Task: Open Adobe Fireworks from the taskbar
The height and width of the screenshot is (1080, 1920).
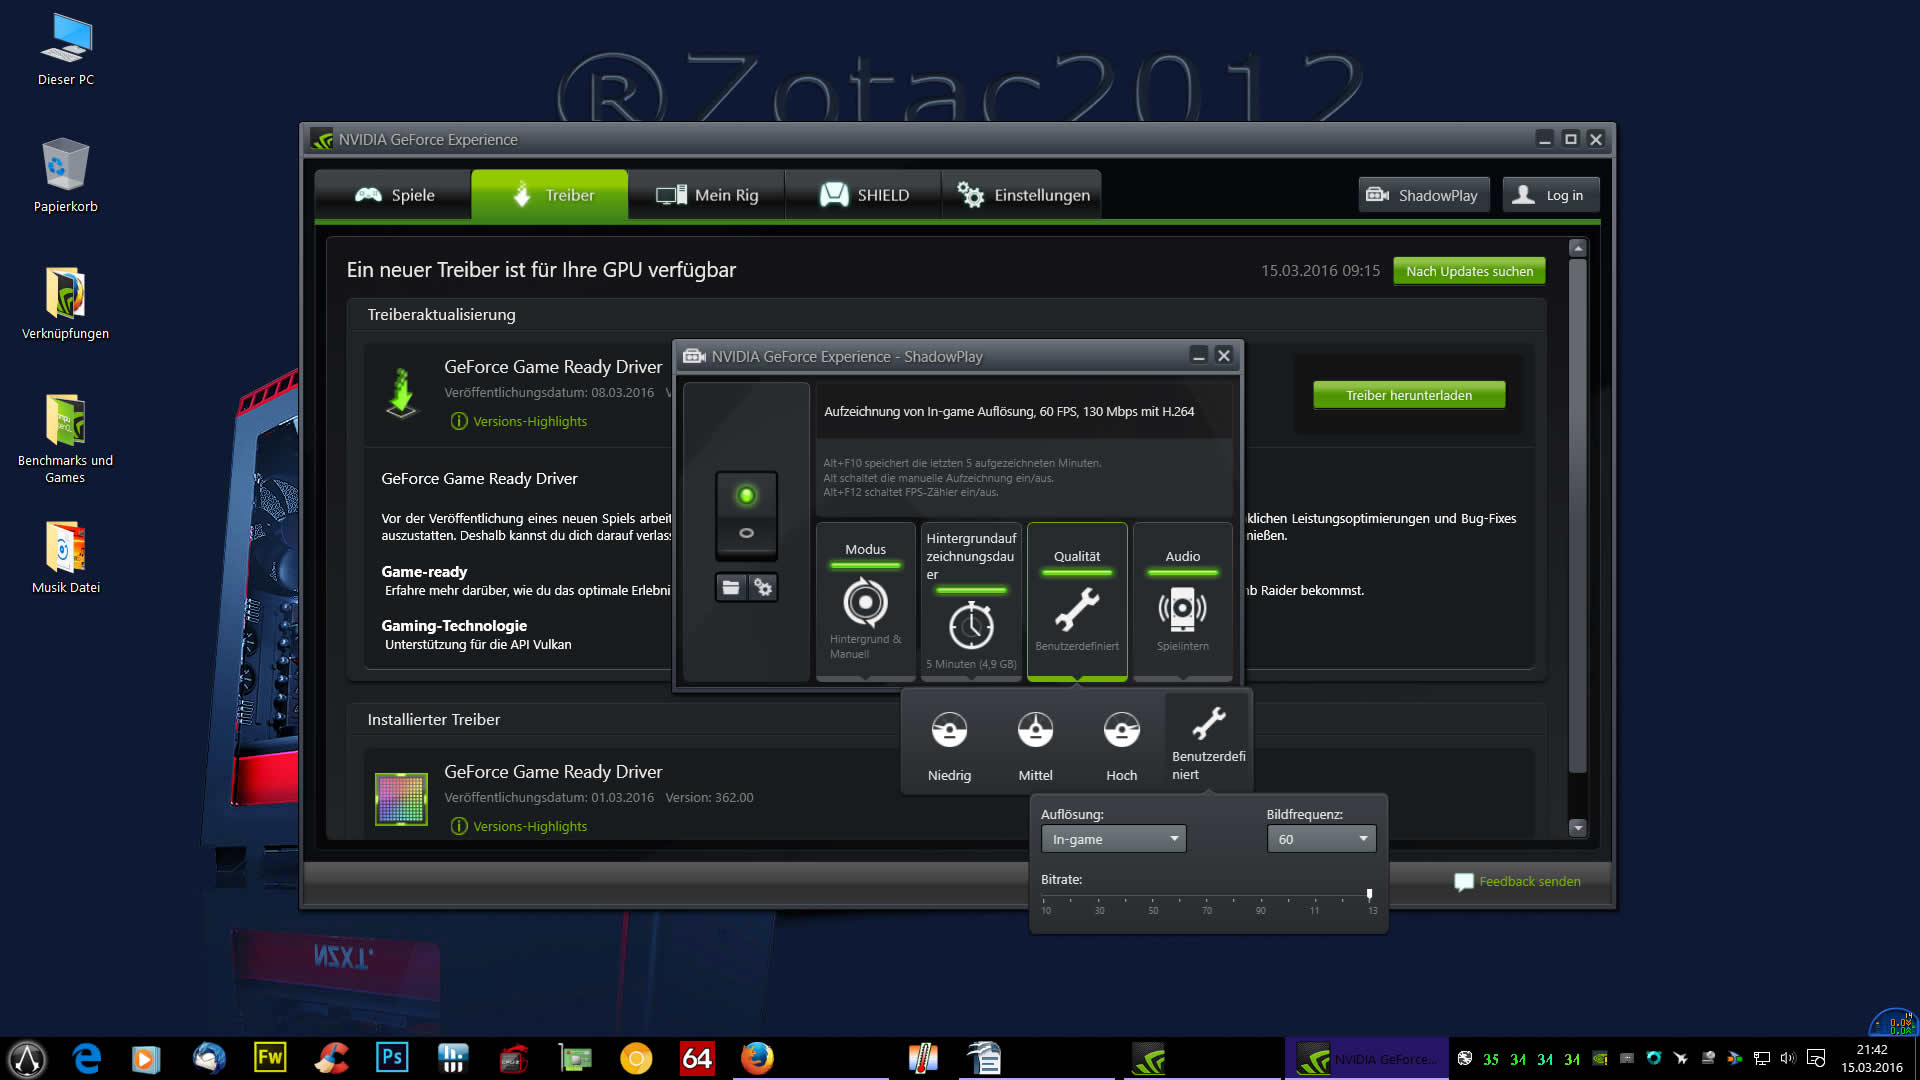Action: click(270, 1058)
